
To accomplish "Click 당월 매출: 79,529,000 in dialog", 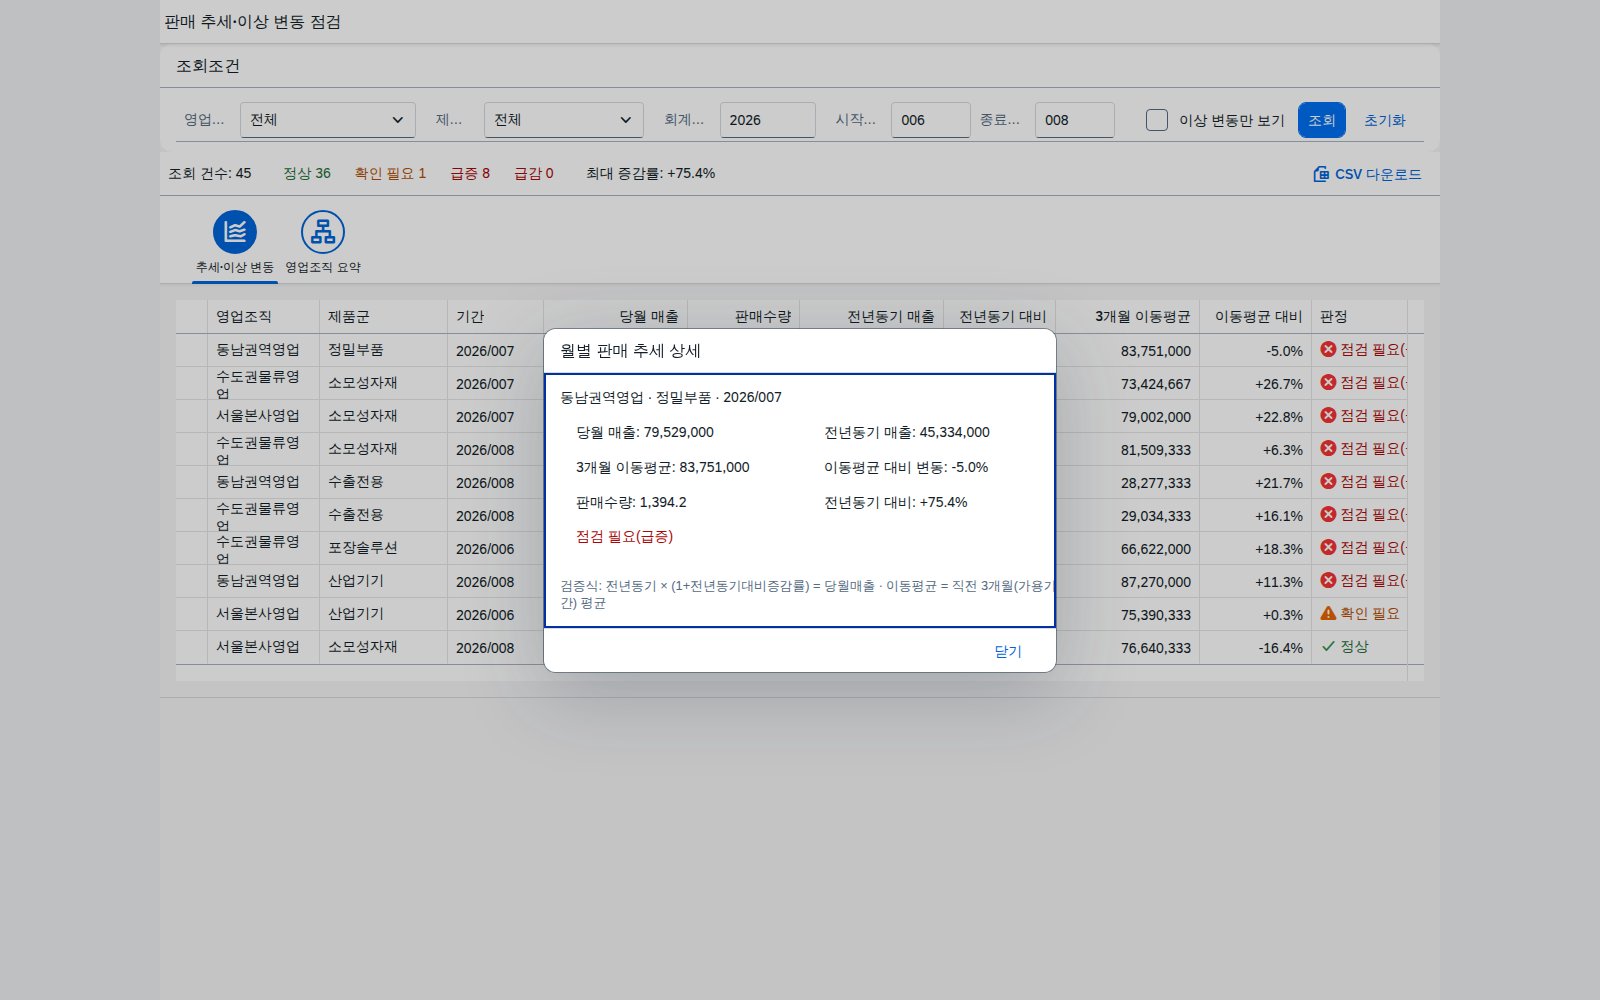I will [645, 433].
